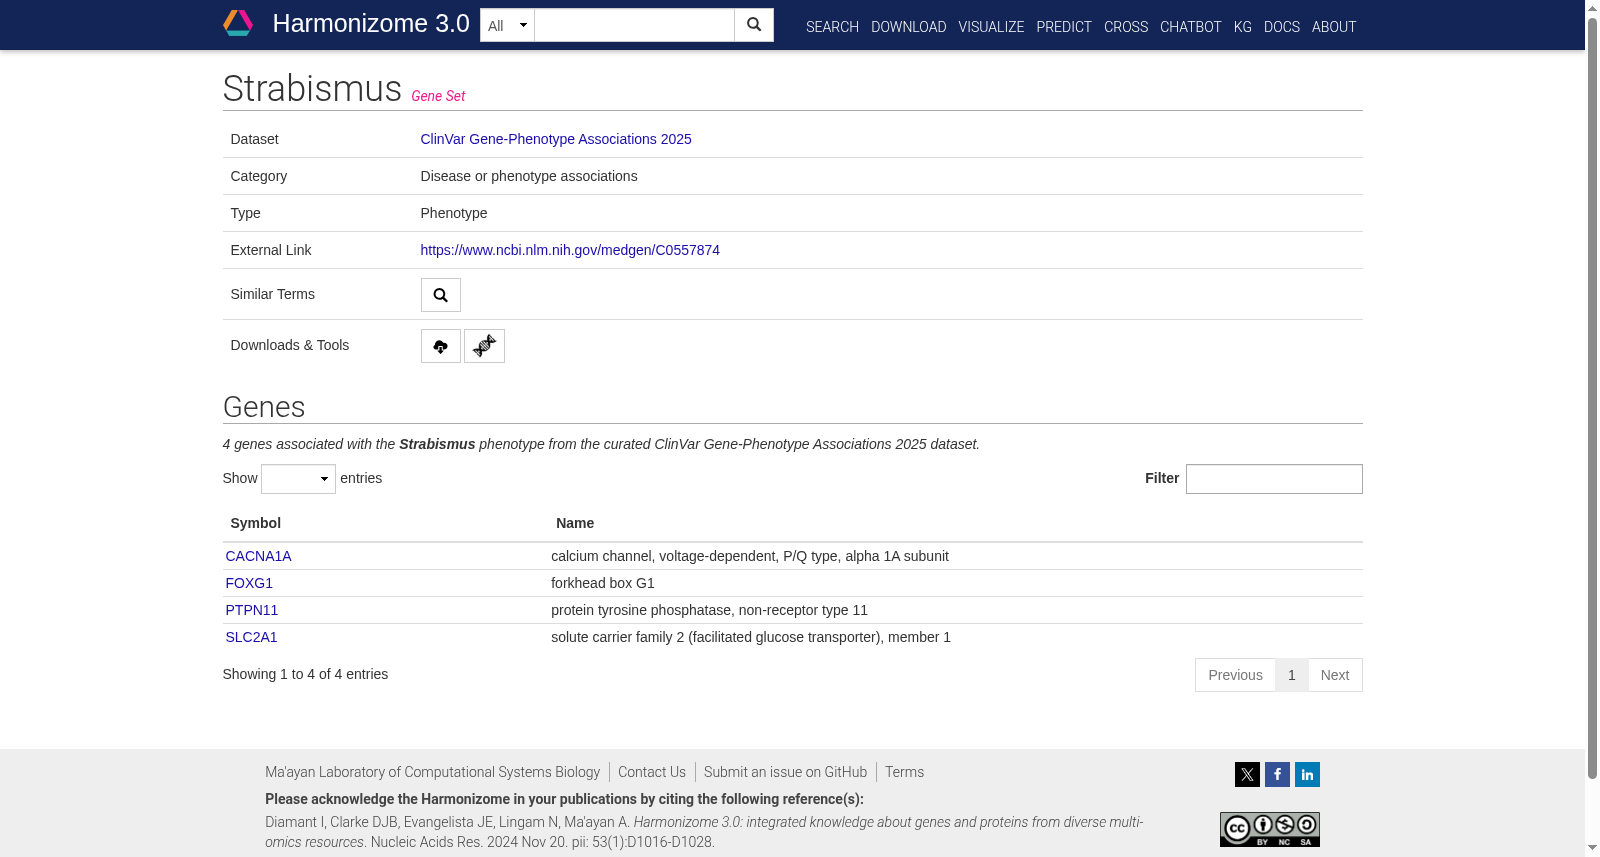
Task: Open the PTPN11 gene link
Action: pos(252,610)
